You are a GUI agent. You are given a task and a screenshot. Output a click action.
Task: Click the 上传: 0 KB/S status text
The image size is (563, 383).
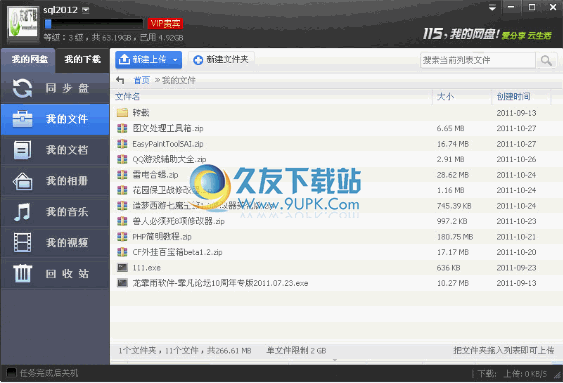525,374
